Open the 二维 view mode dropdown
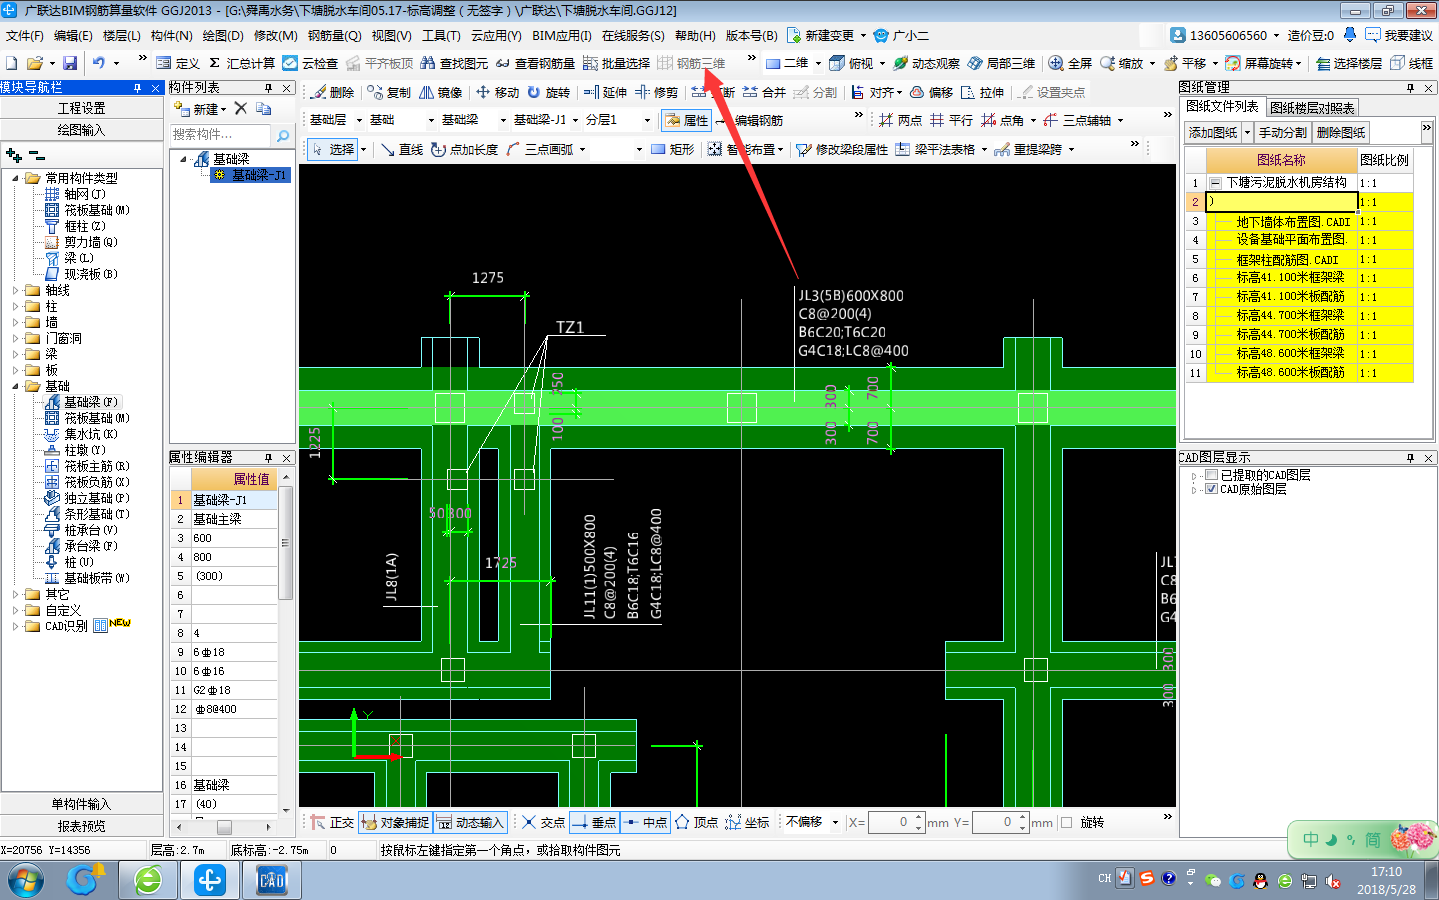The height and width of the screenshot is (900, 1439). coord(818,63)
